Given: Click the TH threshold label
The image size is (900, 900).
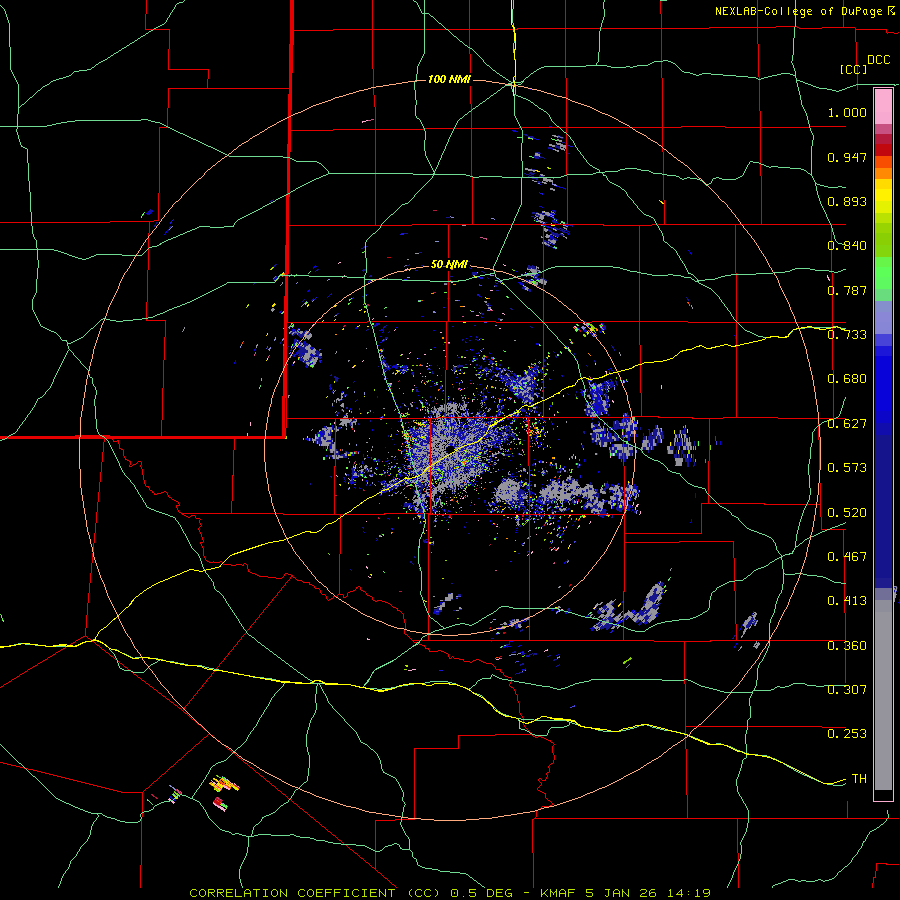Looking at the screenshot, I should [x=859, y=779].
